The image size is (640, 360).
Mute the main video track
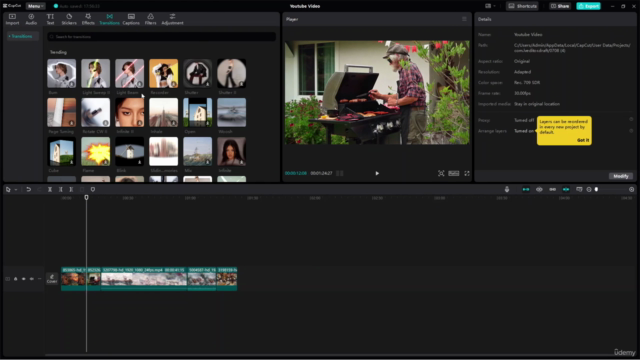[x=31, y=279]
